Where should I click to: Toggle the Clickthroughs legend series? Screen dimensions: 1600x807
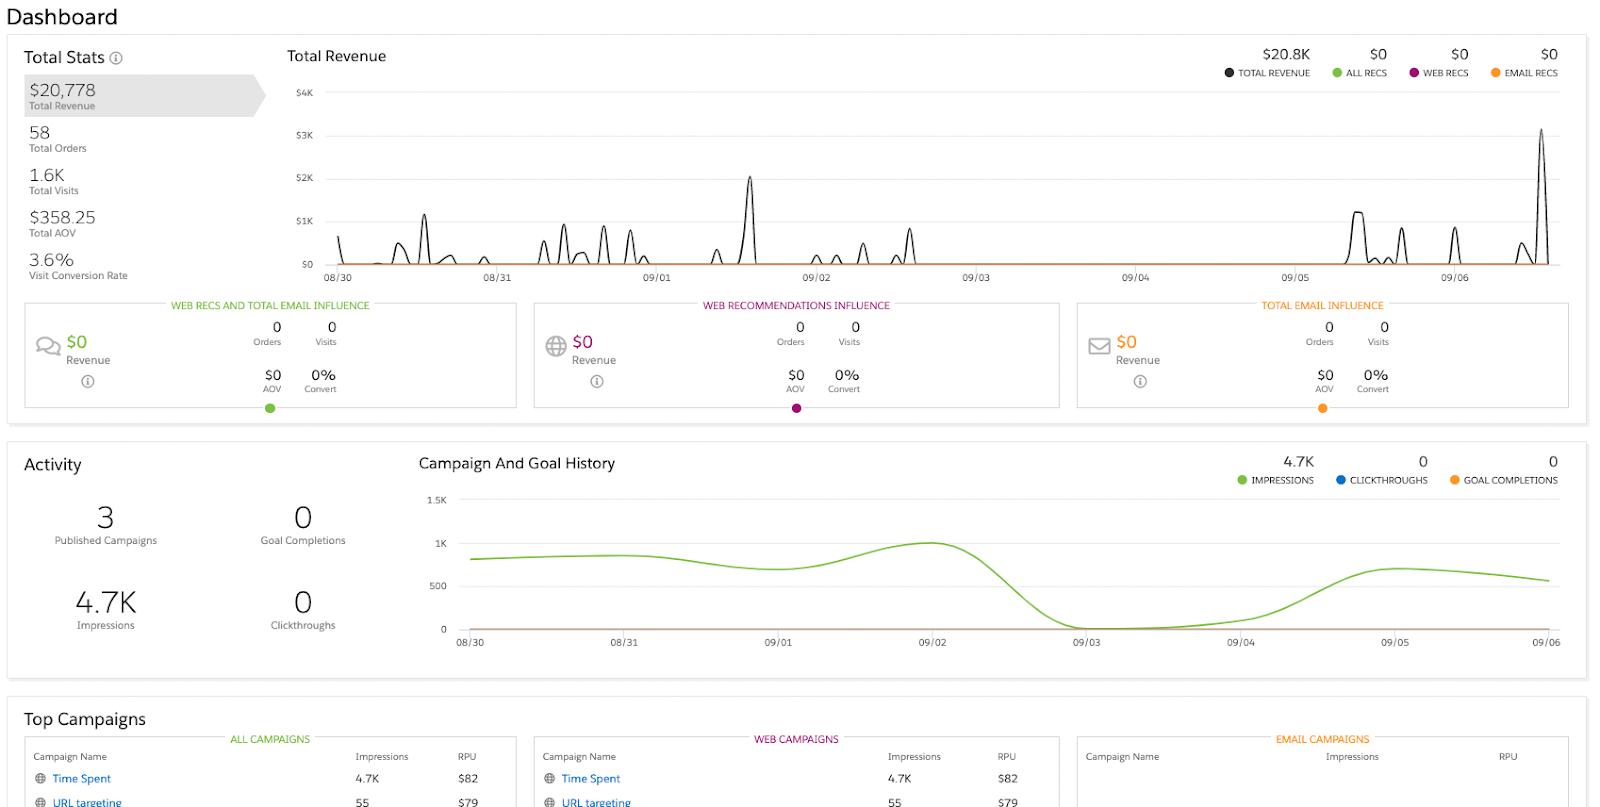point(1382,480)
